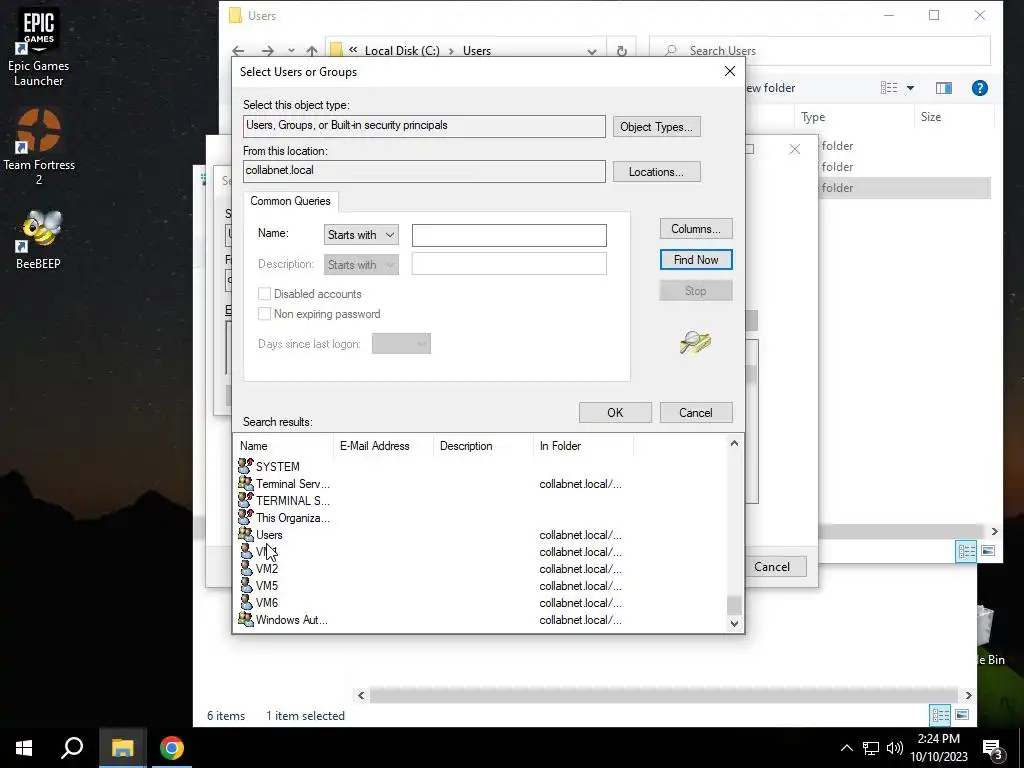Click Local Disk (C:) in address bar
This screenshot has width=1024, height=768.
pos(402,51)
